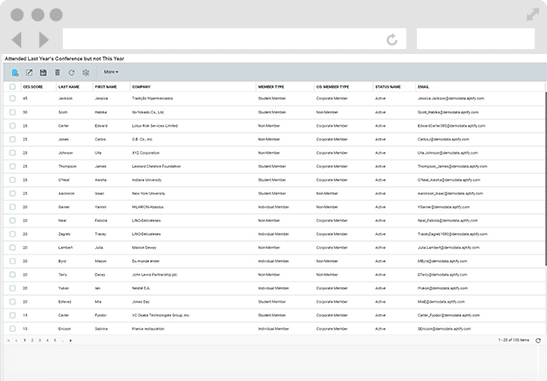This screenshot has height=381, width=547.
Task: Check the Jones Day row checkbox
Action: point(13,302)
